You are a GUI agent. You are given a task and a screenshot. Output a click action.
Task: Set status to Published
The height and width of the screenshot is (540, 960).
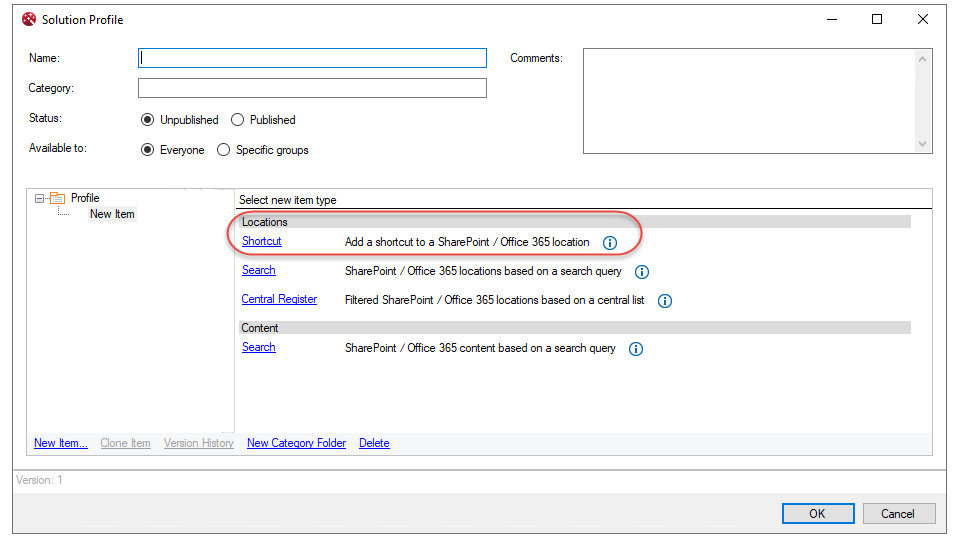(x=238, y=120)
